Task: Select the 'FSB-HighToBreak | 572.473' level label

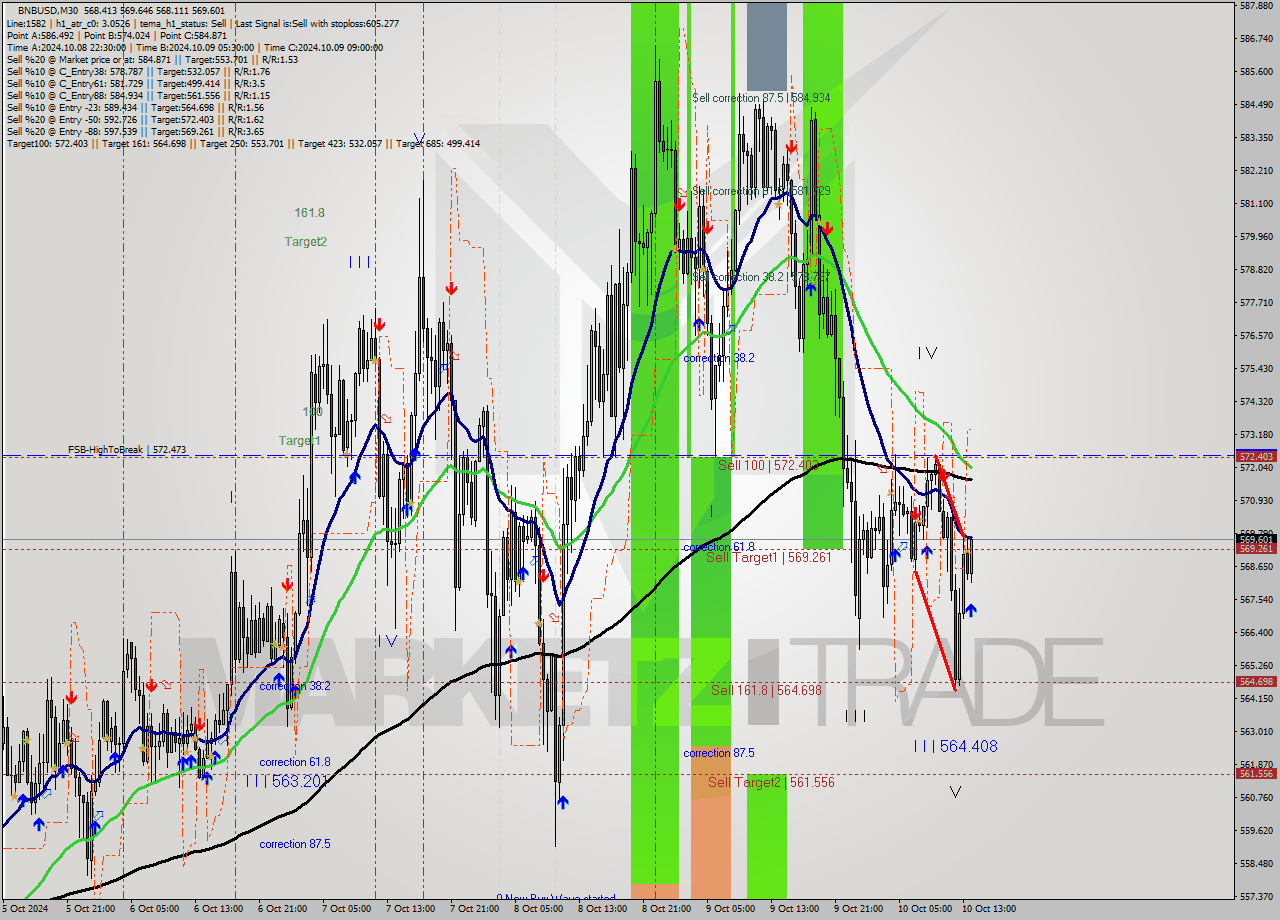Action: pos(127,450)
